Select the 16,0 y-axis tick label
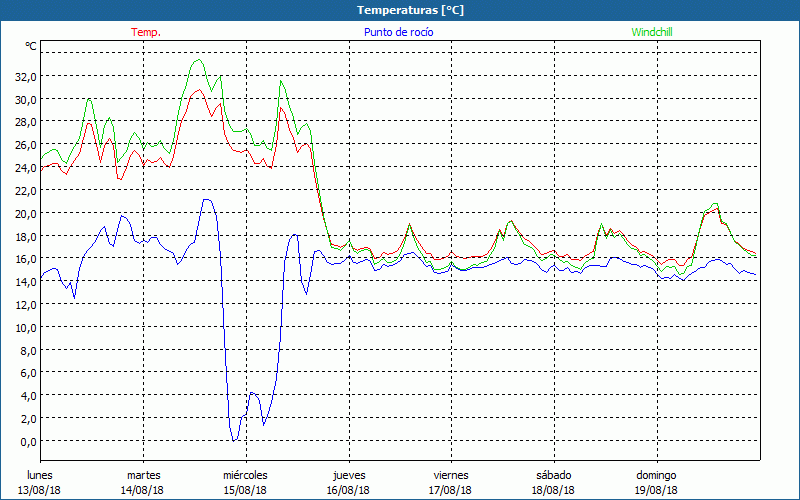Image resolution: width=800 pixels, height=500 pixels. (24, 259)
